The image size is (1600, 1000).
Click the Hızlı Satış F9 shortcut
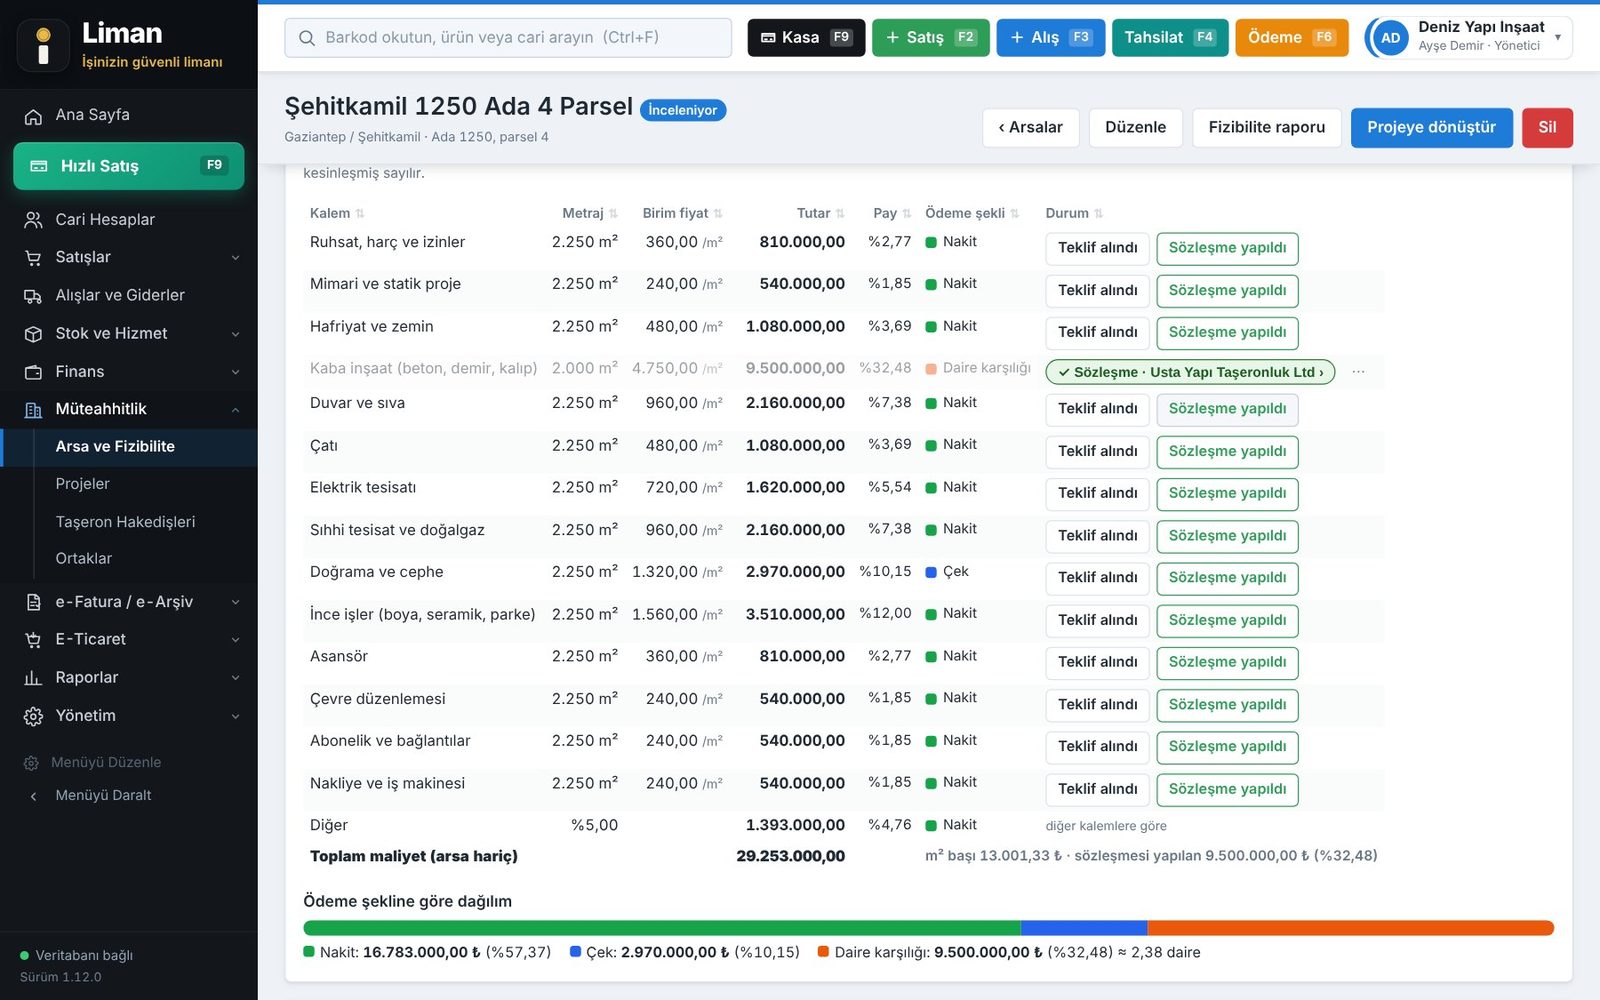point(128,166)
